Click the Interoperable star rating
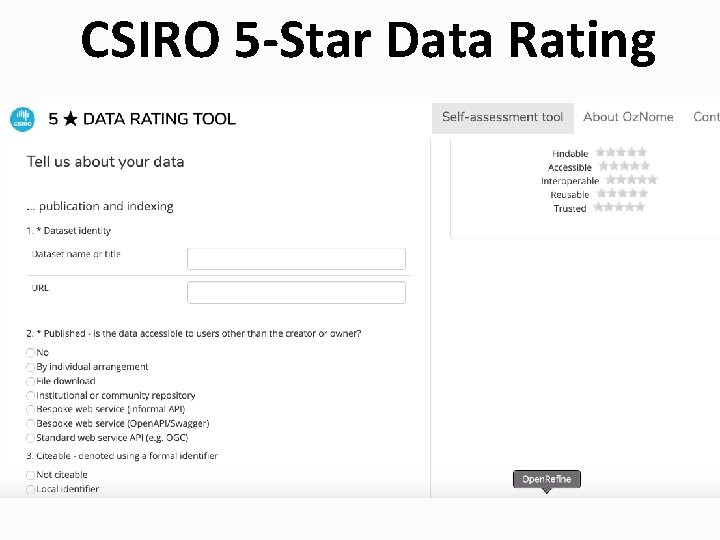This screenshot has height=540, width=720. click(x=632, y=180)
